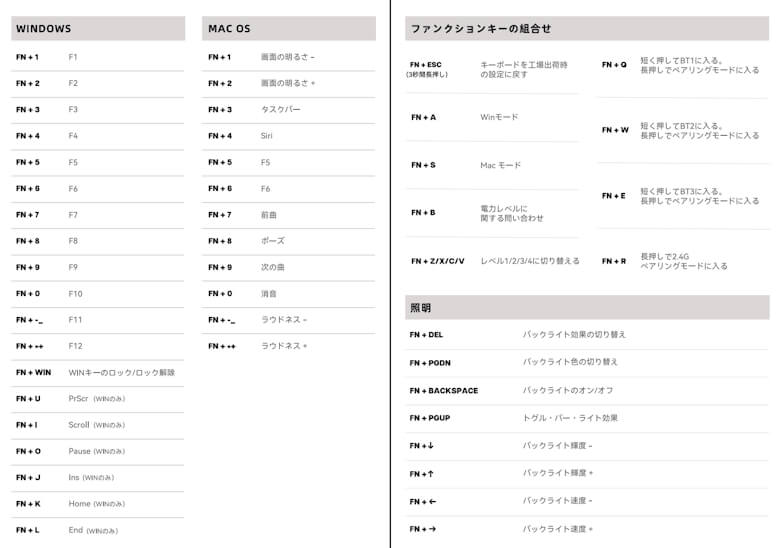Select the WINキーのロック/ロック解除 description
Image resolution: width=780 pixels, height=548 pixels.
point(121,372)
